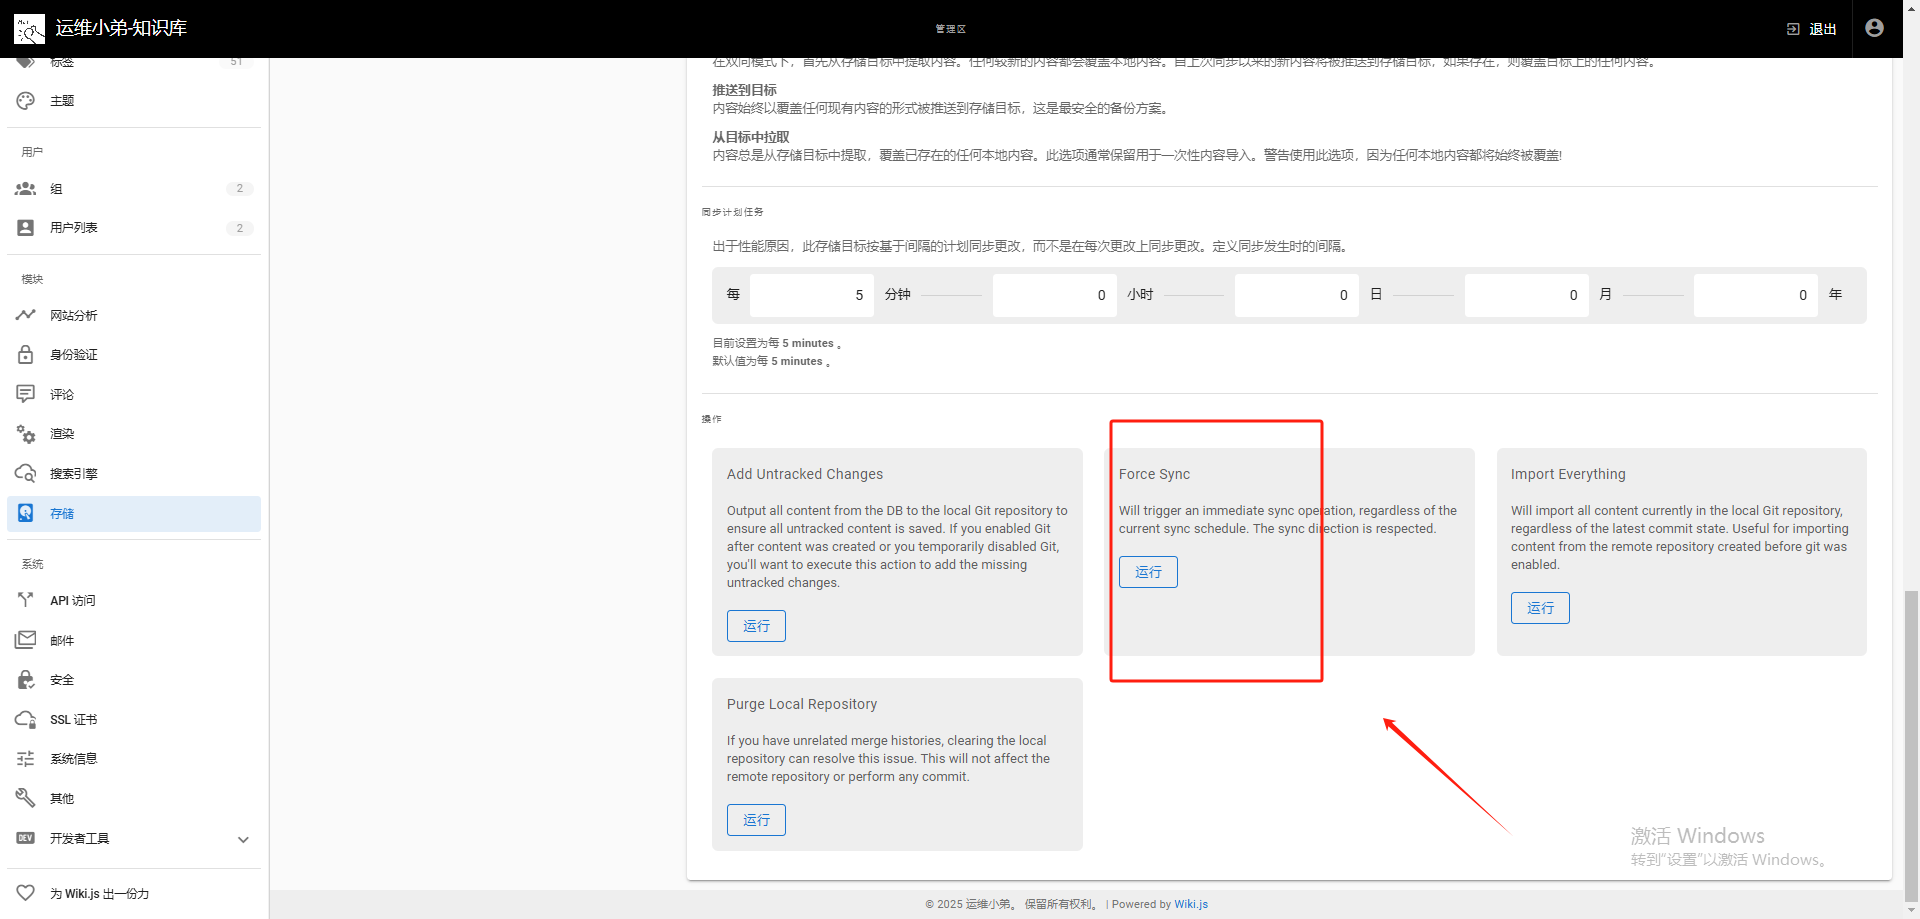Run the Force Sync action
Image resolution: width=1920 pixels, height=919 pixels.
point(1148,572)
